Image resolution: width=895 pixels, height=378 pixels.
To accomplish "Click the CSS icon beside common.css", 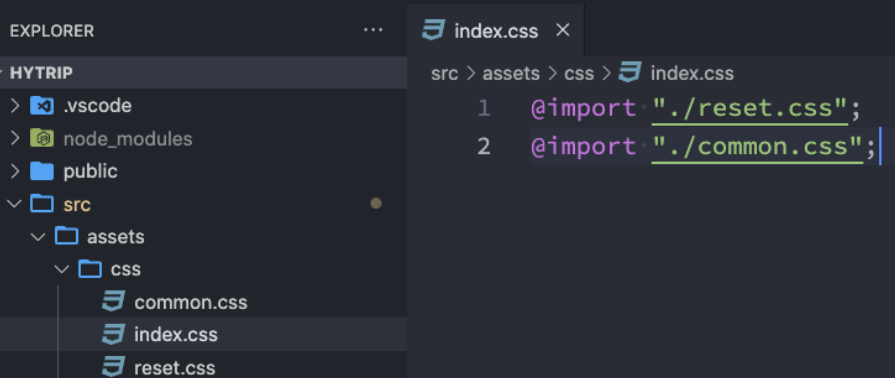I will tap(114, 301).
